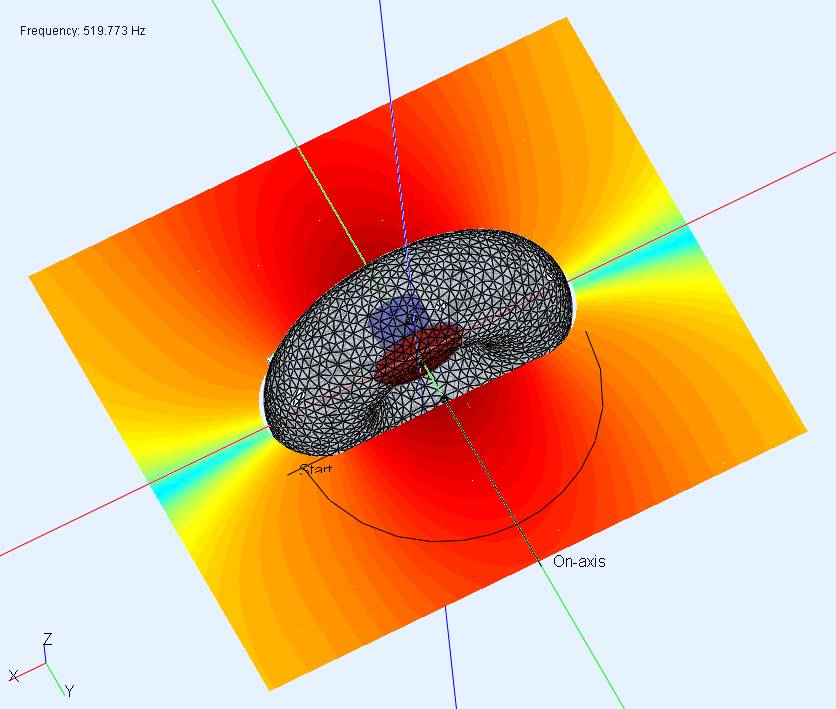Click the blue square element inside mesh
This screenshot has height=709, width=836.
[x=398, y=321]
